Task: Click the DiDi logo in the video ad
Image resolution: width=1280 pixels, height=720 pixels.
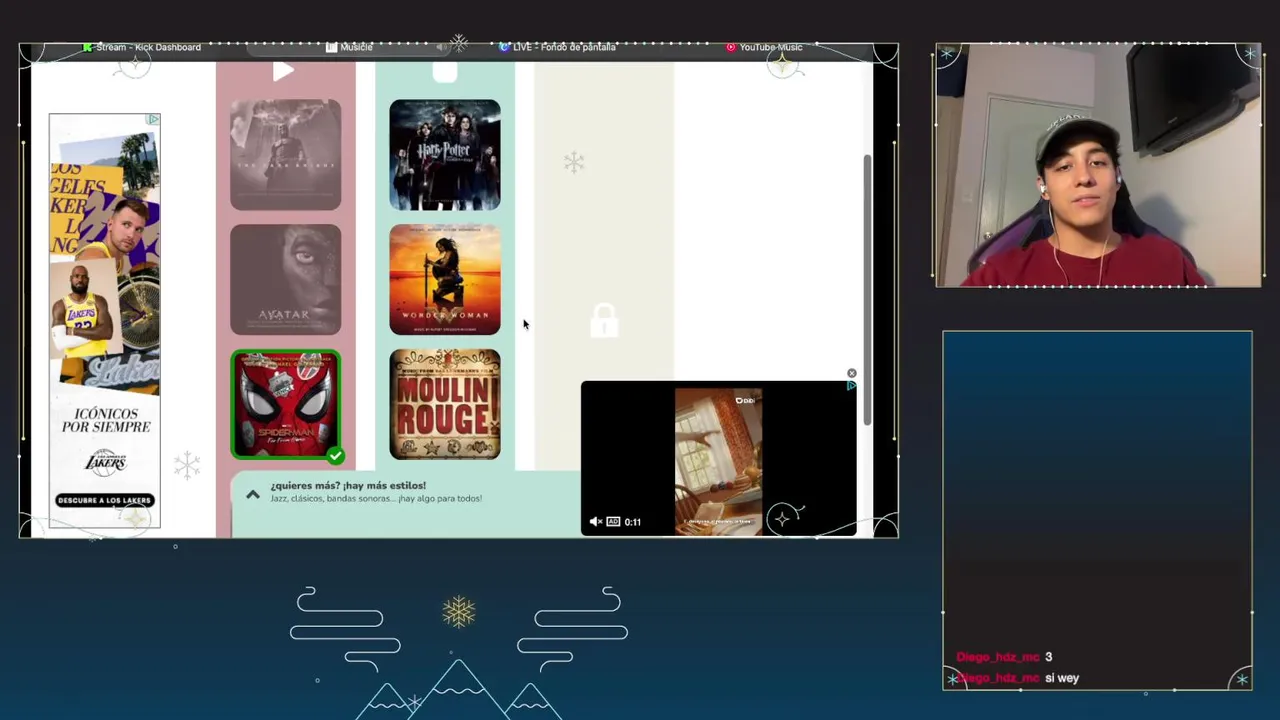Action: [x=745, y=400]
